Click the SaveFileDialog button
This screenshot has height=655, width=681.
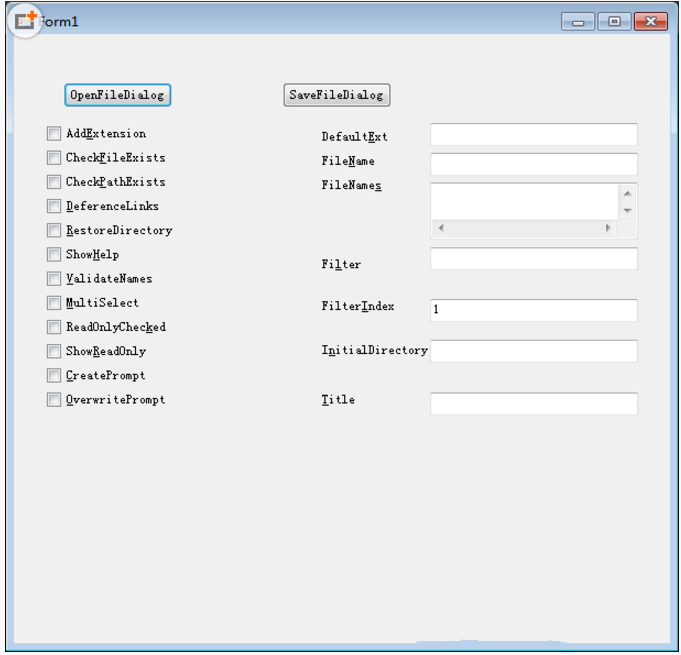pyautogui.click(x=336, y=95)
